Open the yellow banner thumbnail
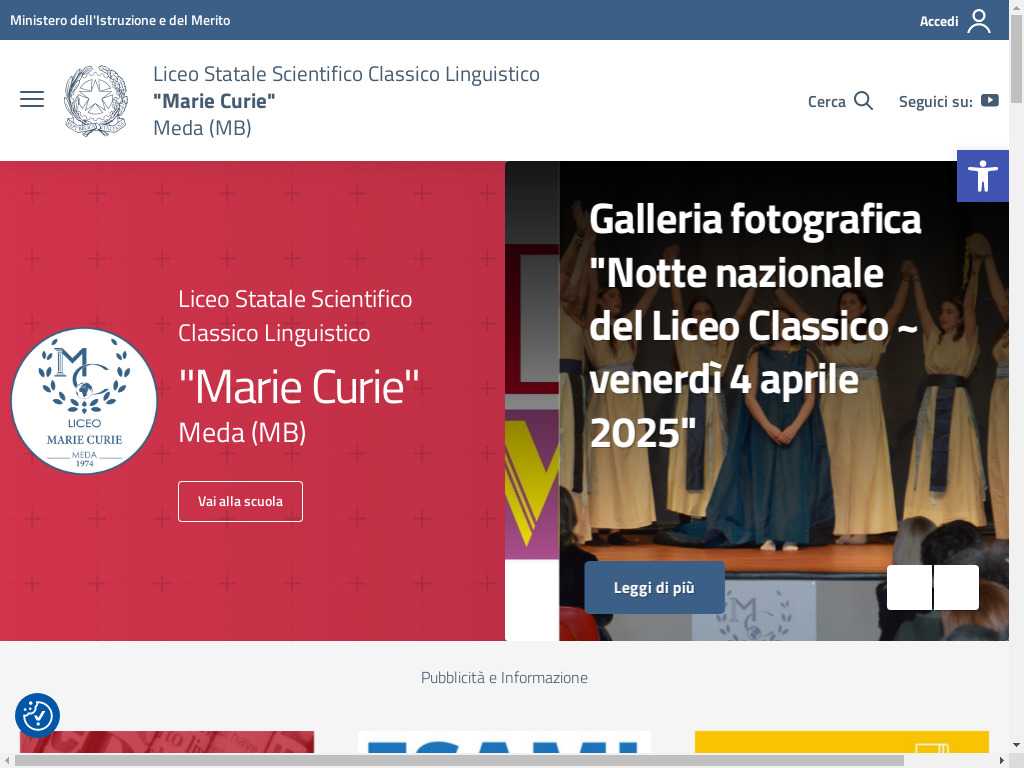1024x768 pixels. [842, 743]
